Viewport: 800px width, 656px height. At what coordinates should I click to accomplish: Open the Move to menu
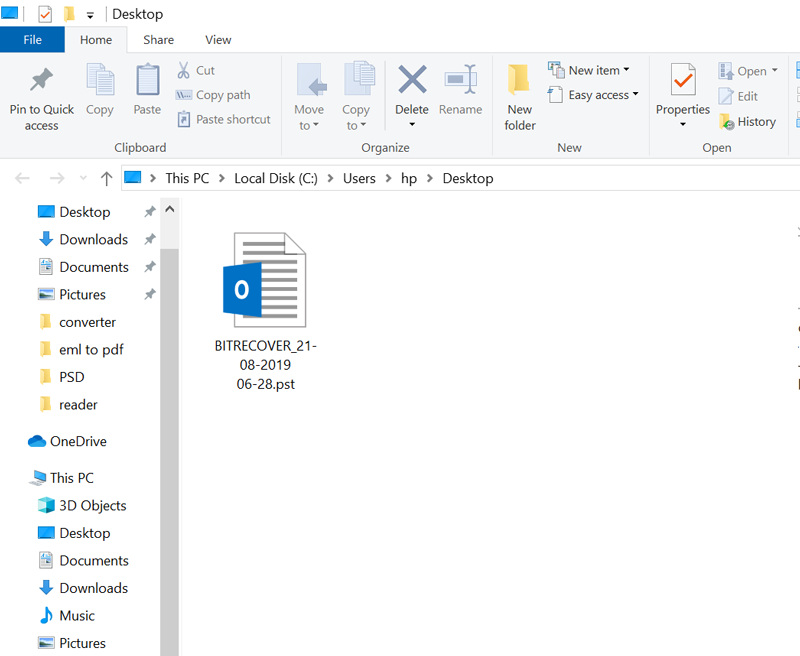click(x=309, y=96)
